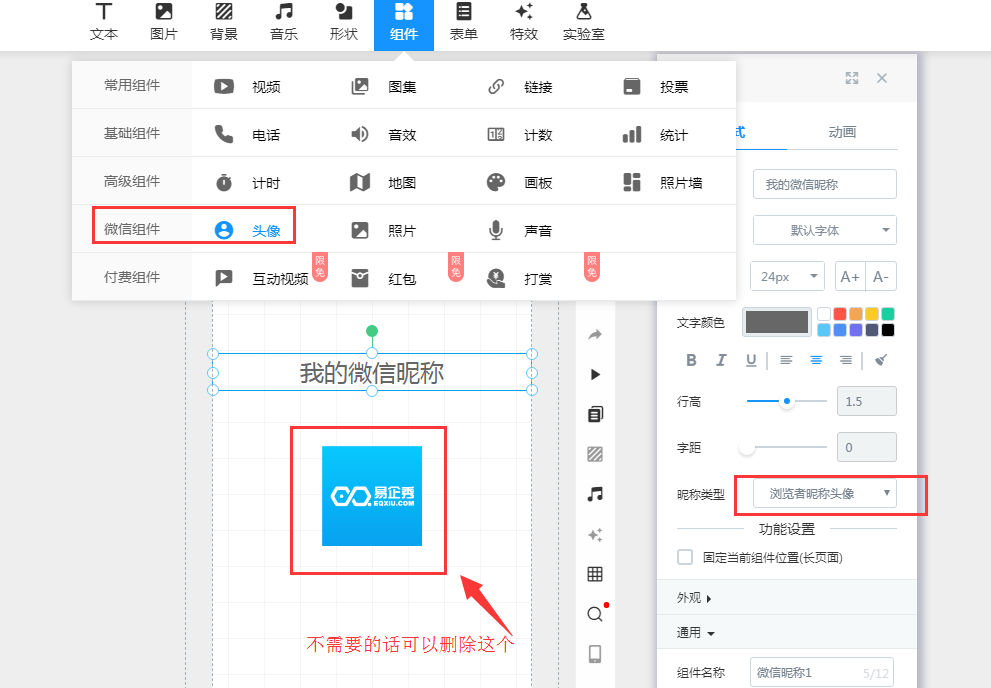Open the 特效 effects tool
The height and width of the screenshot is (688, 991).
[524, 22]
